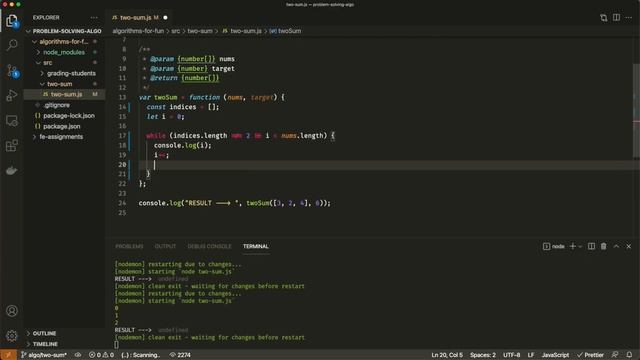This screenshot has width=640, height=360.
Task: Change indentation via Spaces: 2
Action: click(x=482, y=355)
